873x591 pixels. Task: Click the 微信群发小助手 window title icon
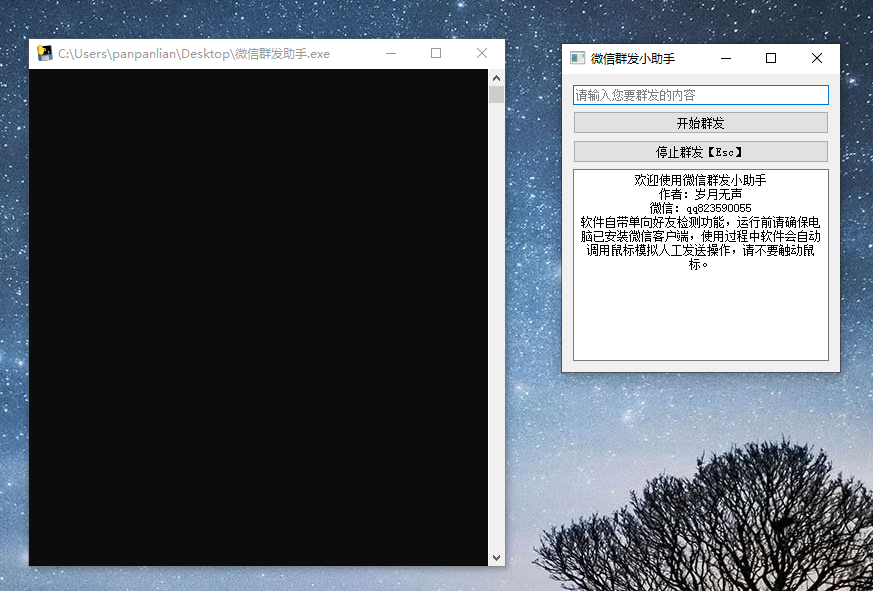577,58
